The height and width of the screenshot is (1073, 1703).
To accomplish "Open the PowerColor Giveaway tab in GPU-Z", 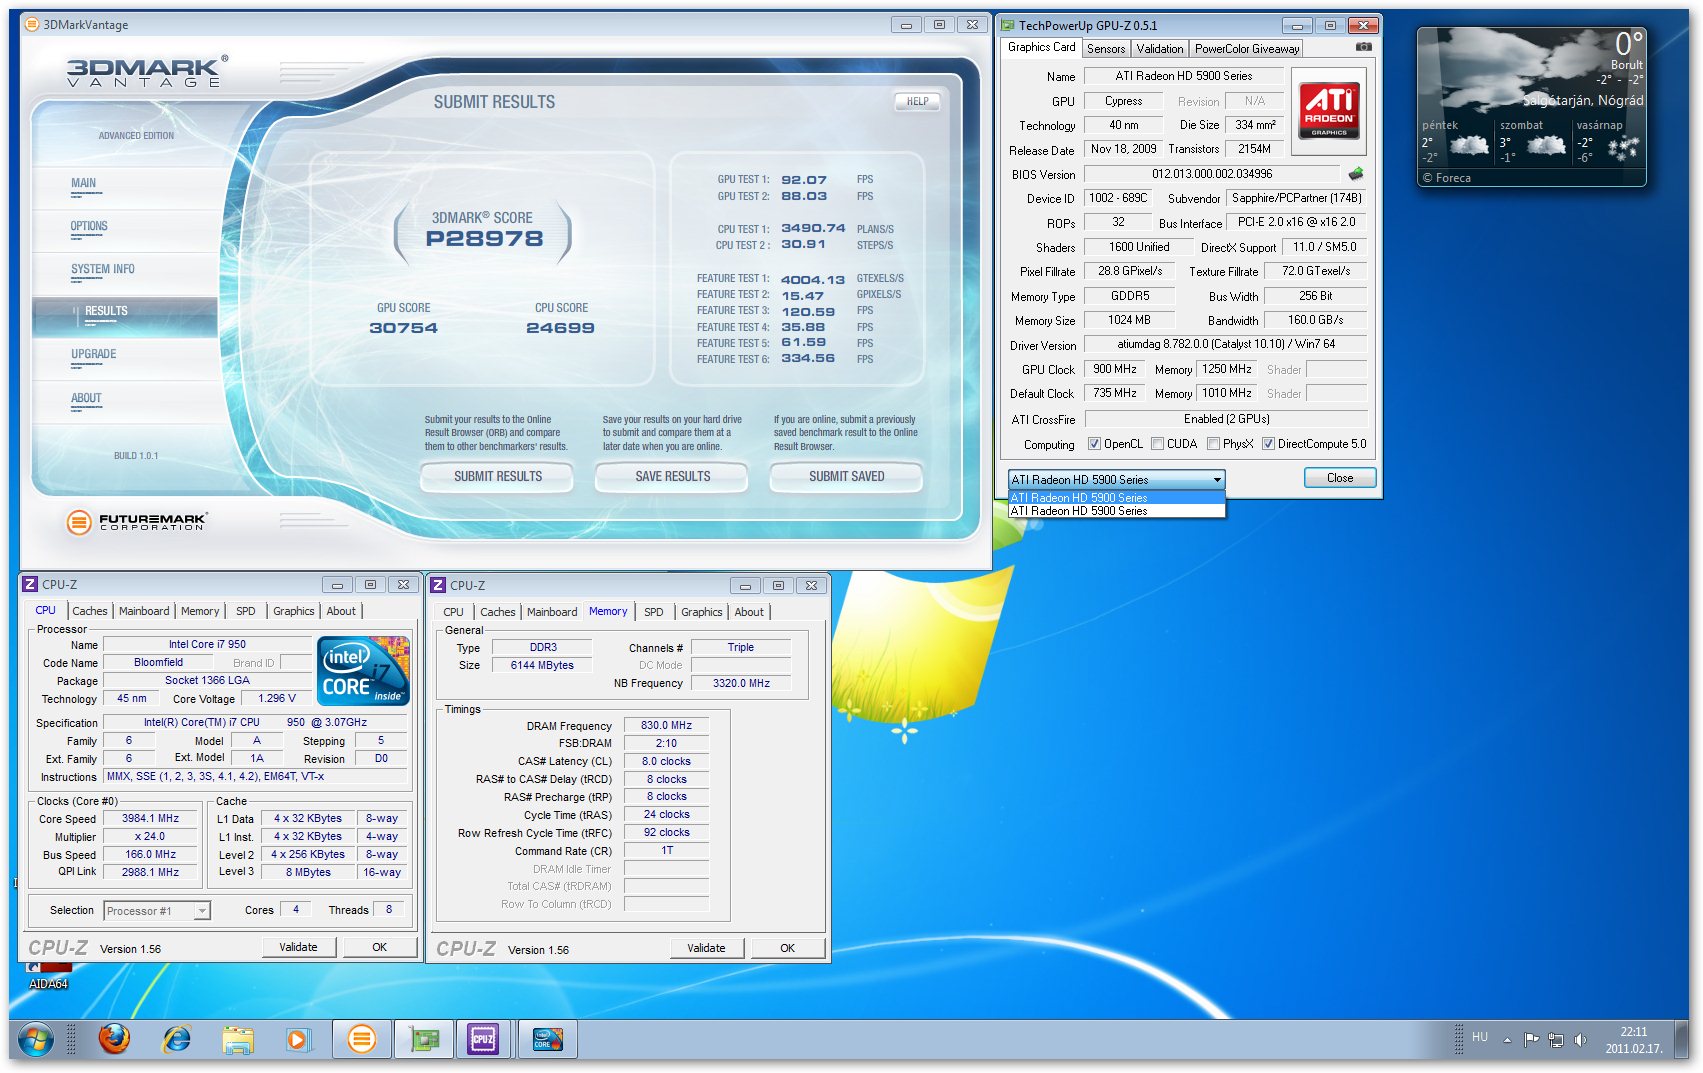I will click(1247, 48).
